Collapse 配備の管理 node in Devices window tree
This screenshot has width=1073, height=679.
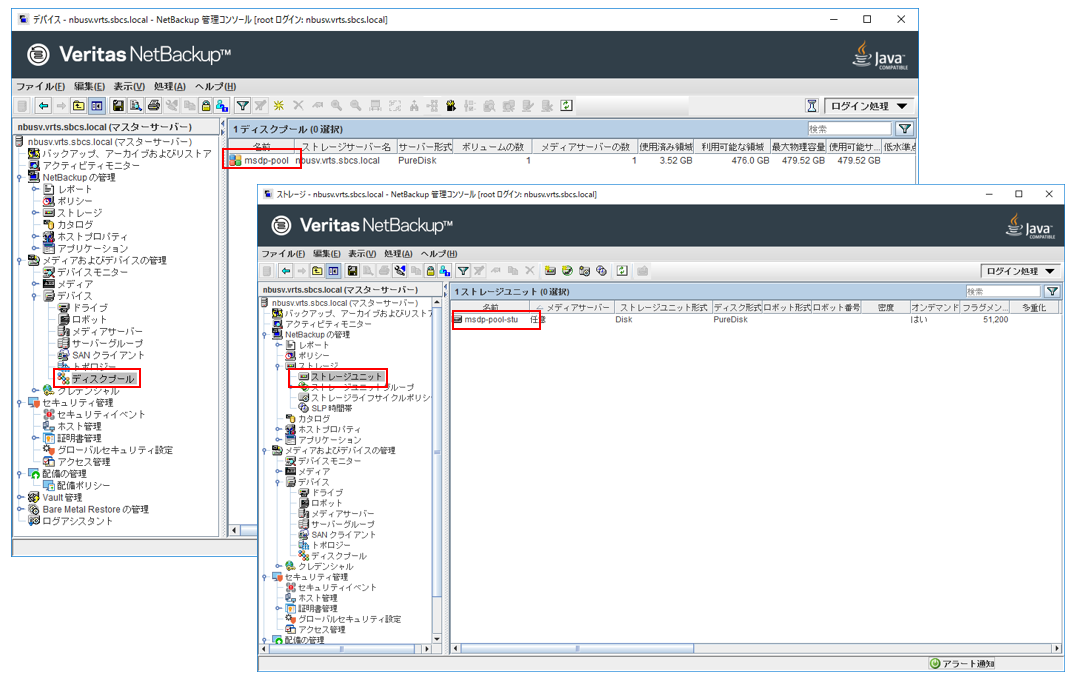click(x=19, y=474)
